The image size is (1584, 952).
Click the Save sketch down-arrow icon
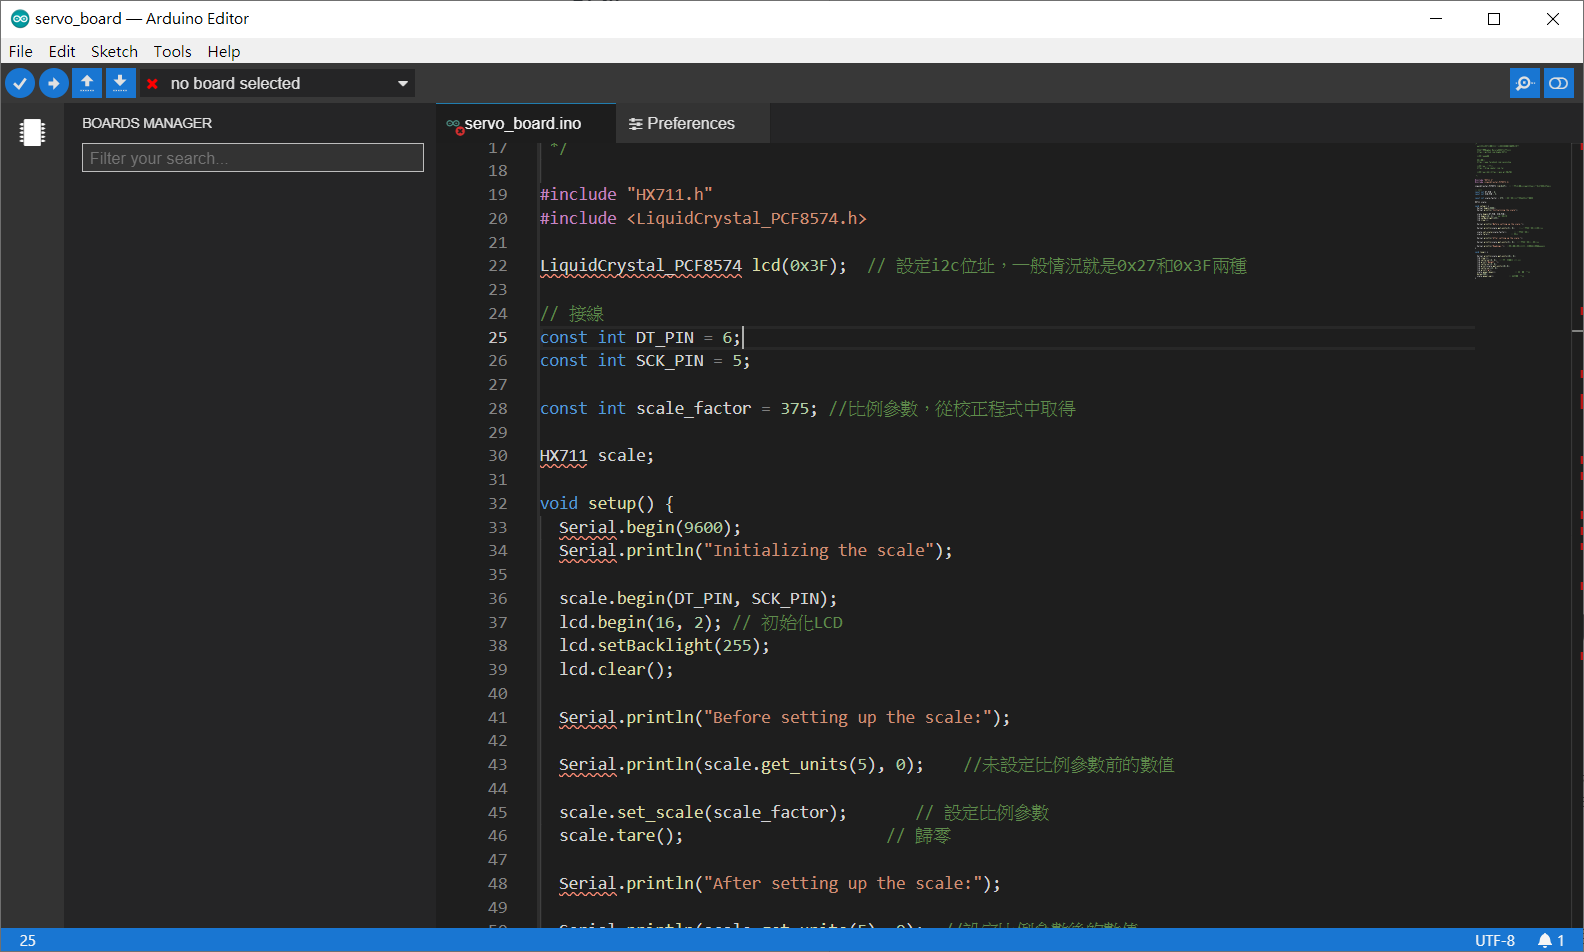point(120,83)
